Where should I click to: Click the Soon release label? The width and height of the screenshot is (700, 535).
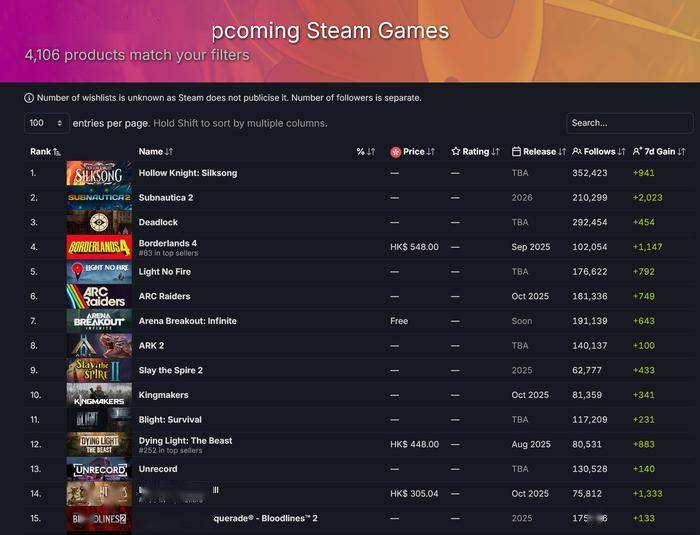[x=521, y=321]
